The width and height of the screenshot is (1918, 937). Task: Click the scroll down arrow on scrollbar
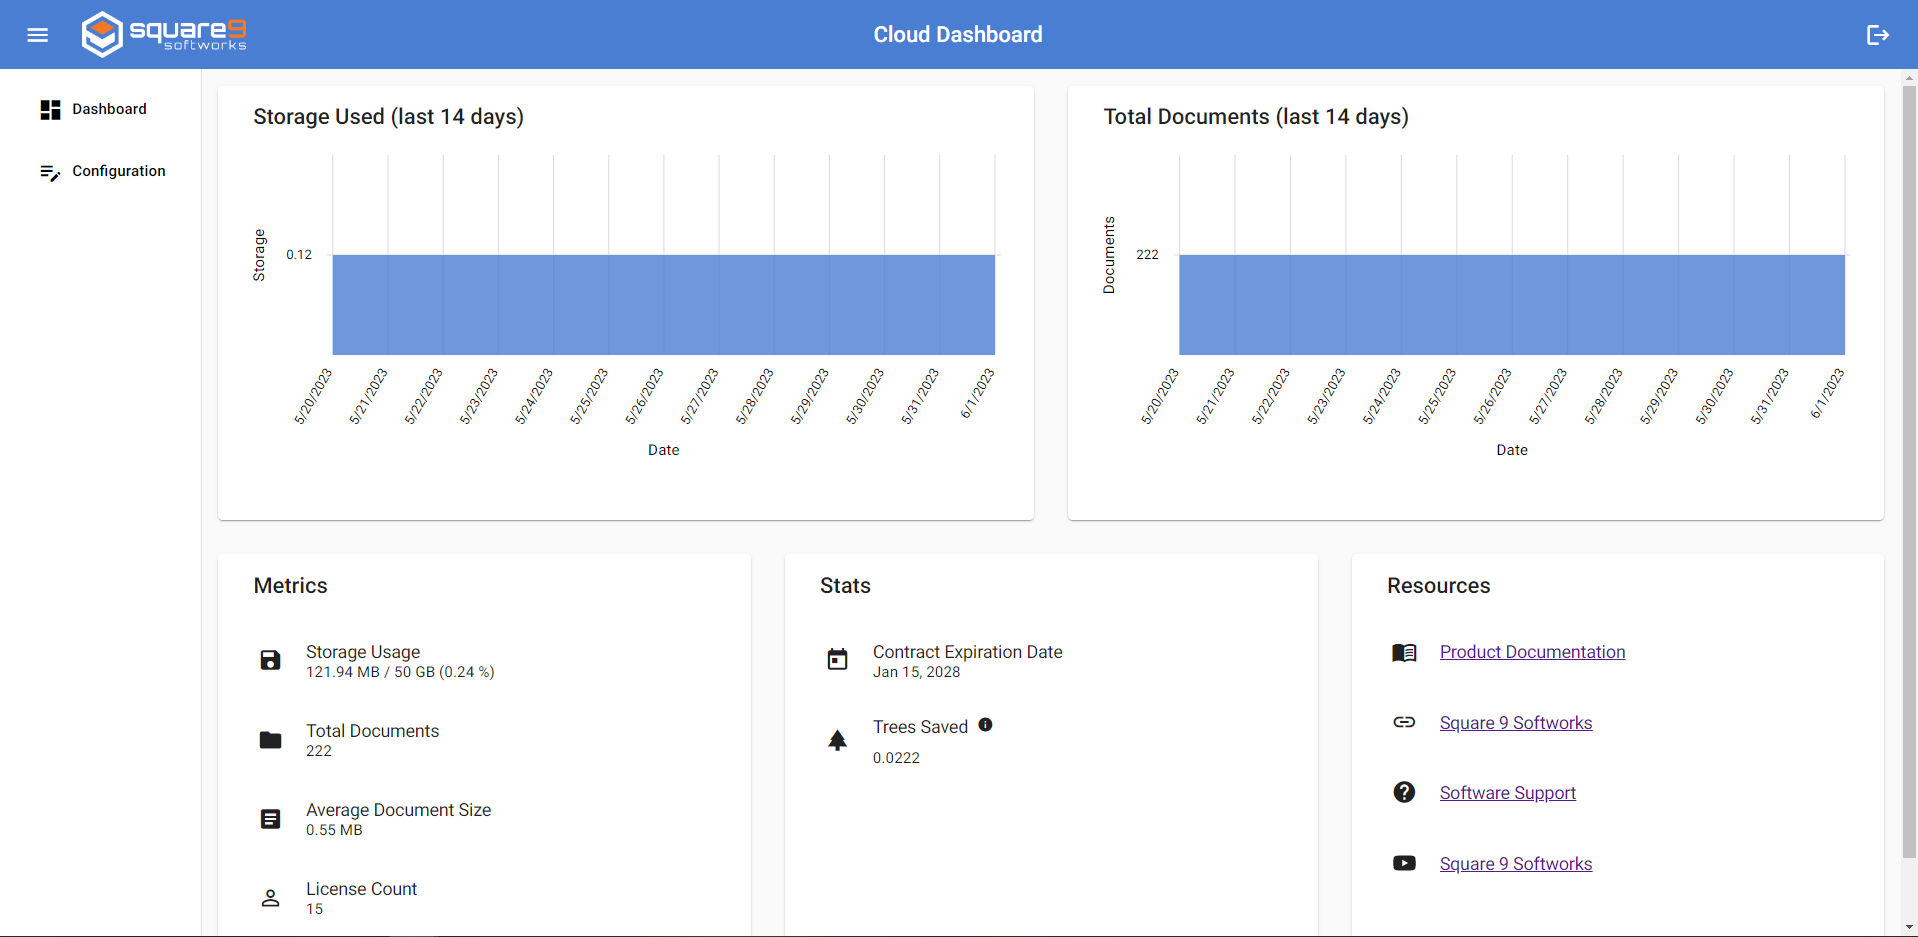click(x=1909, y=927)
